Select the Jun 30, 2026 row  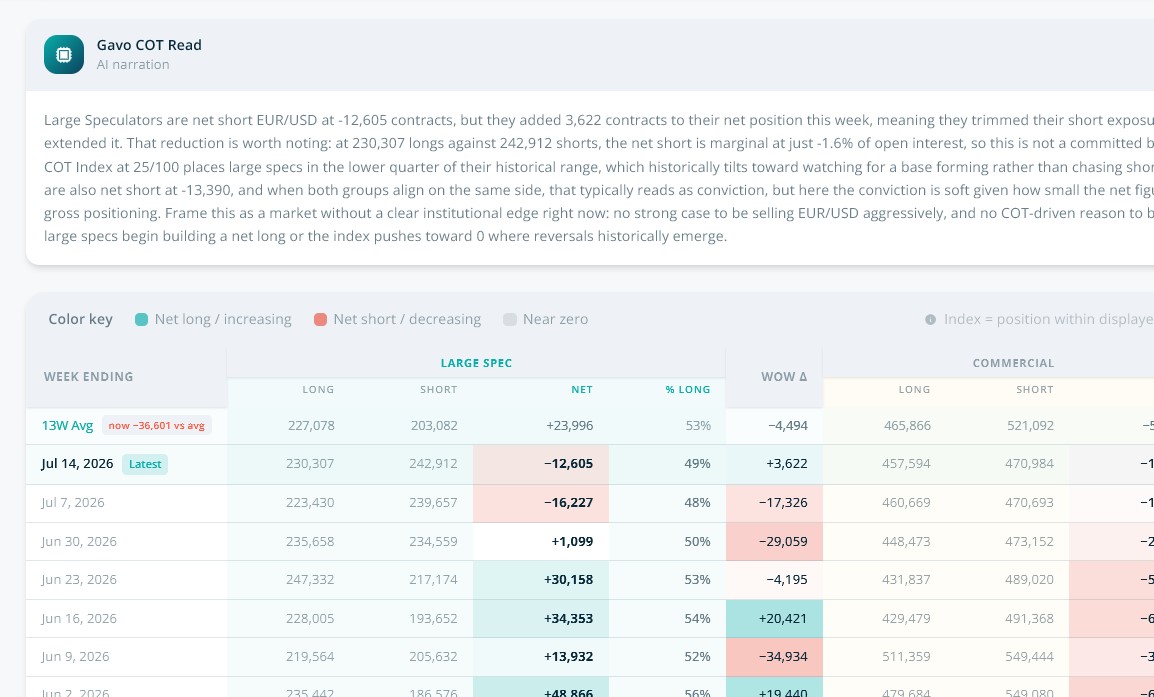[590, 542]
